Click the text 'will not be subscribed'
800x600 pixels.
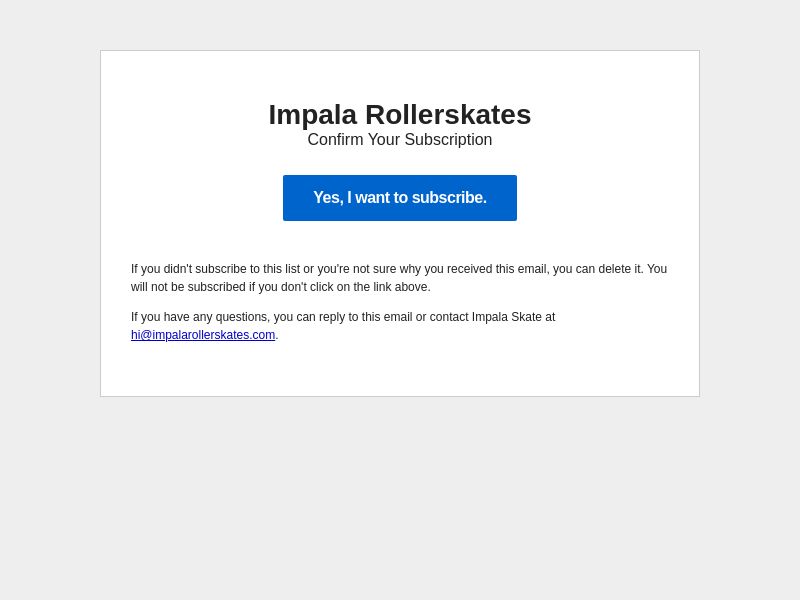[188, 287]
